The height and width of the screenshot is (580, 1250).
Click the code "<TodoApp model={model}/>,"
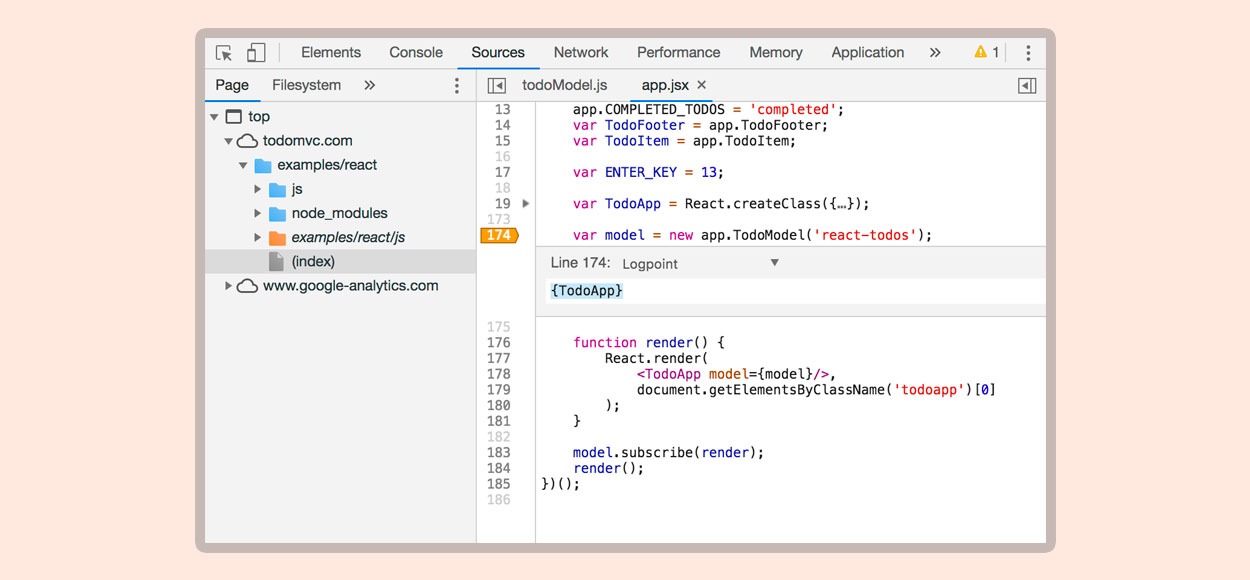735,374
